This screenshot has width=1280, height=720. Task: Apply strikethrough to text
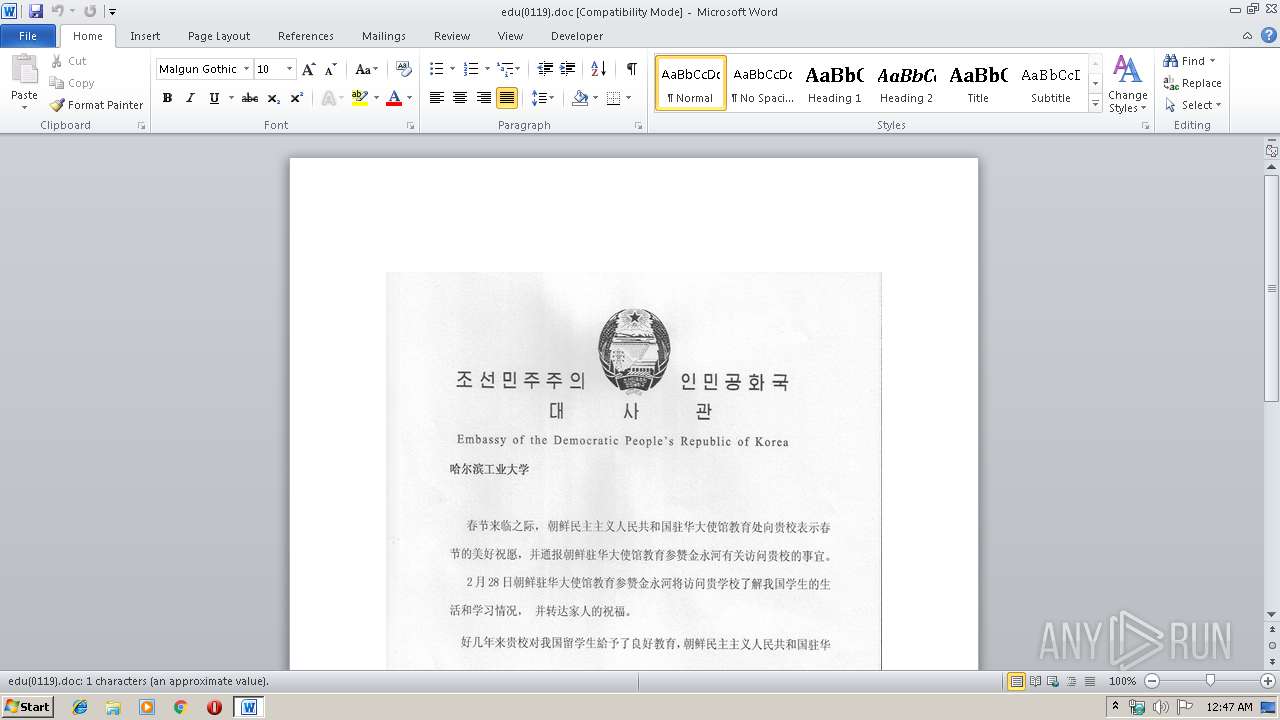coord(250,98)
